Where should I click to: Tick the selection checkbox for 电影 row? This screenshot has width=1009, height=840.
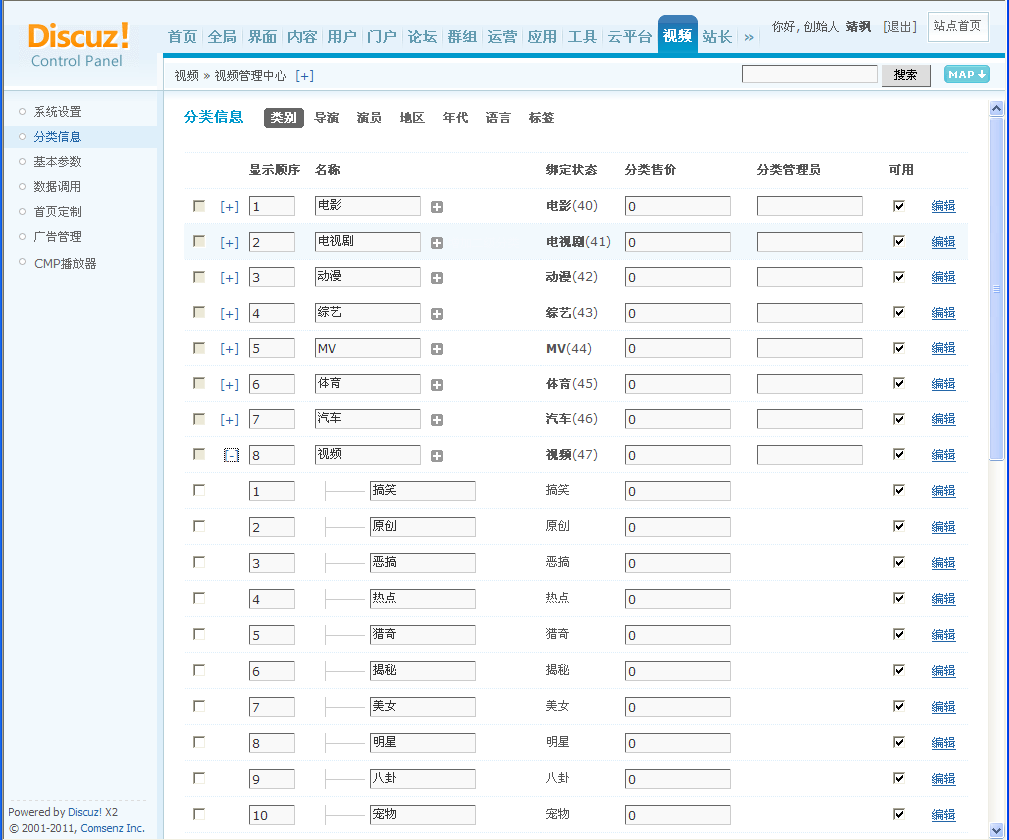[199, 206]
